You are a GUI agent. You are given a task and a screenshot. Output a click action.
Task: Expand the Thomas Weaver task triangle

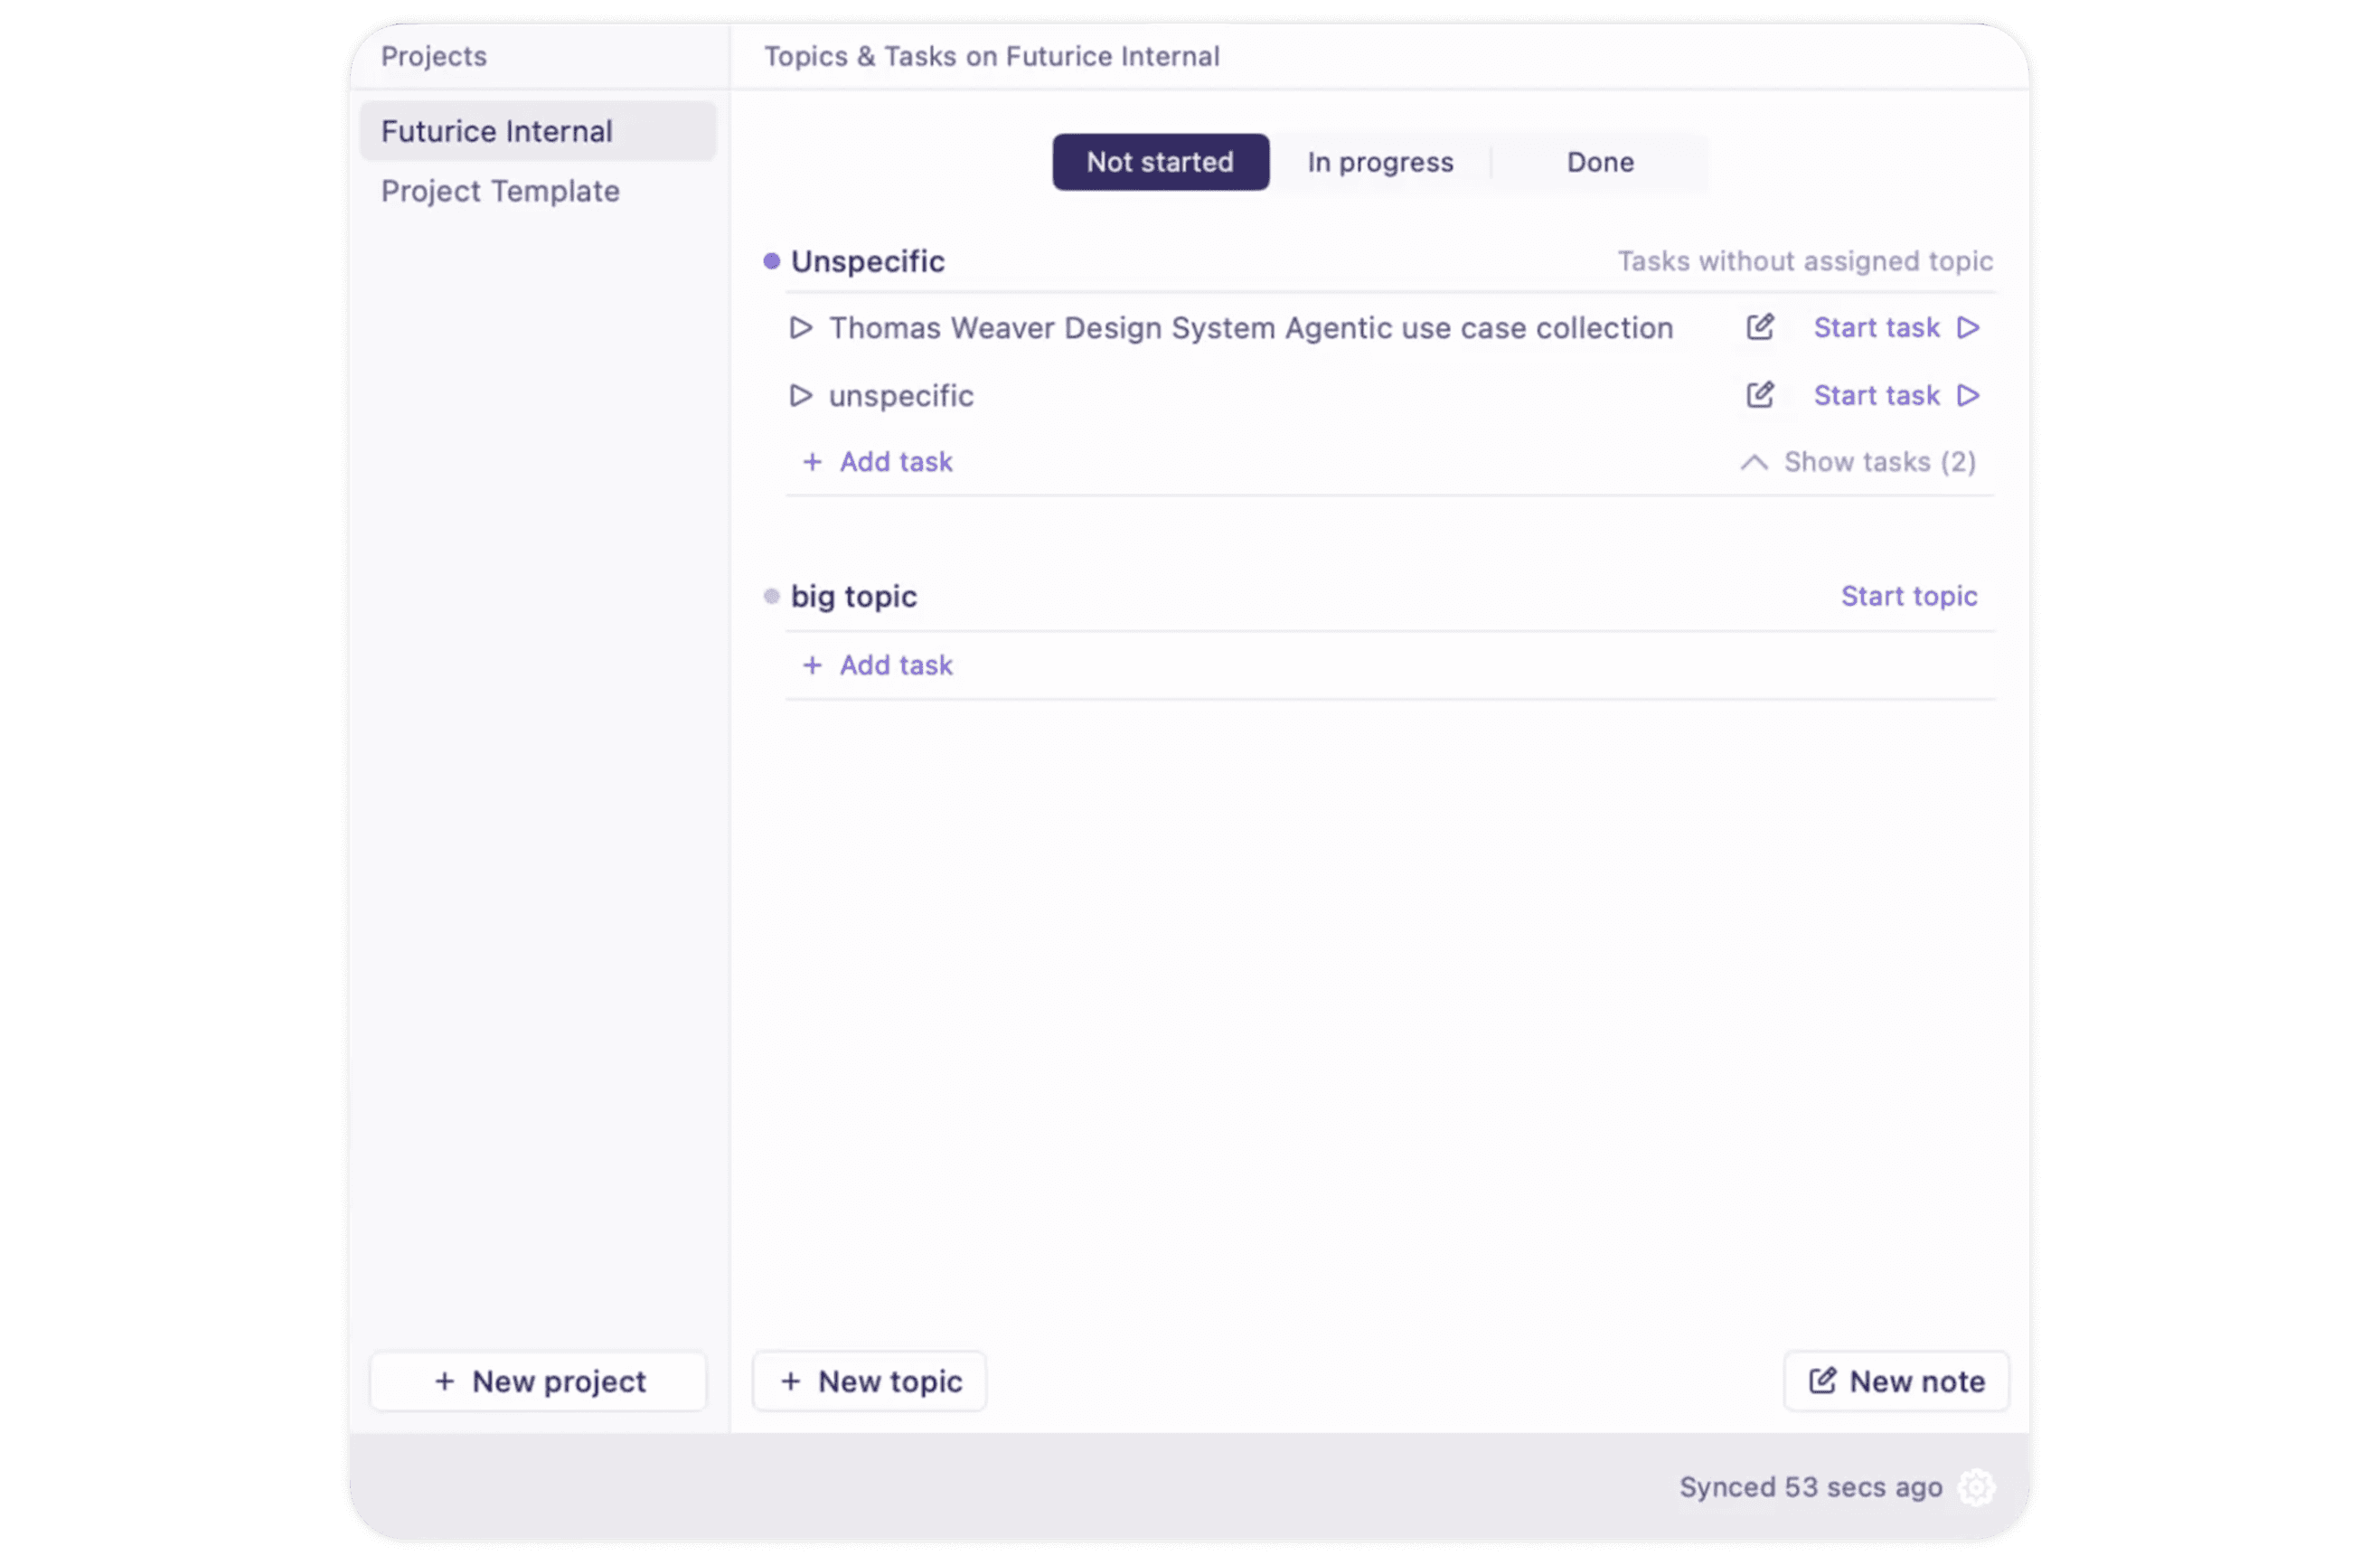click(800, 328)
